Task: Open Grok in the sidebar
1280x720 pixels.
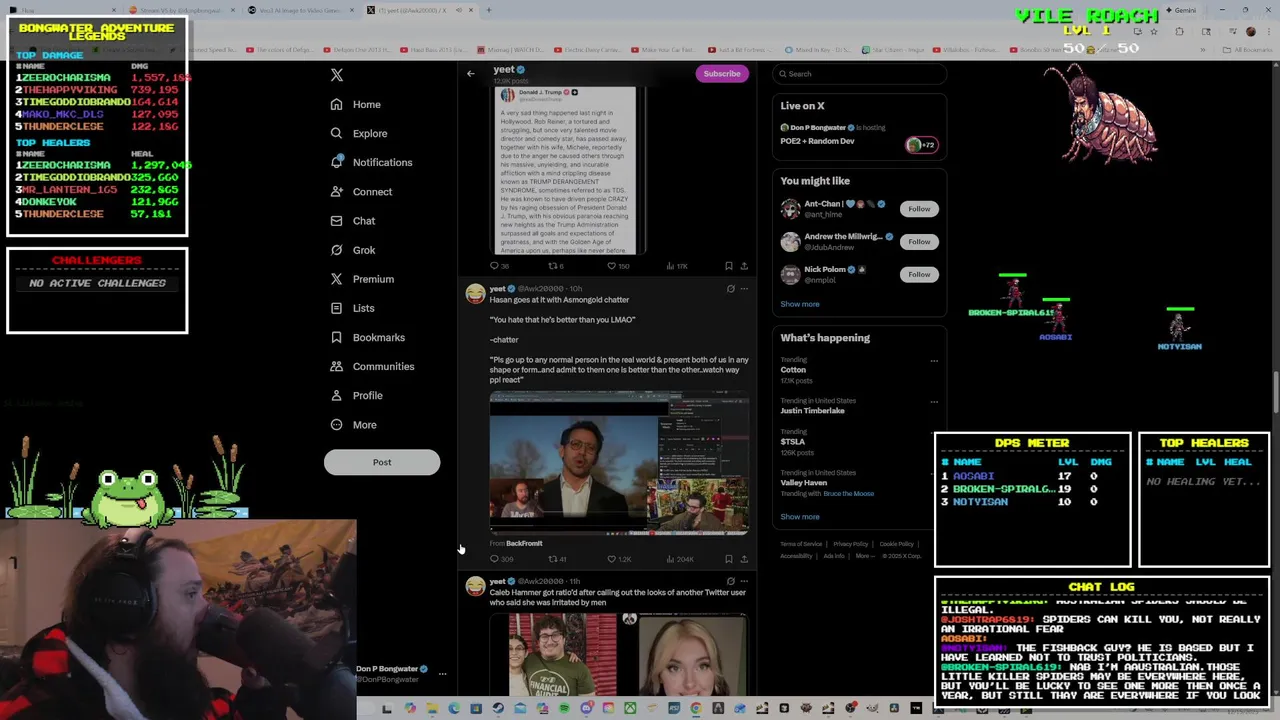Action: click(353, 250)
